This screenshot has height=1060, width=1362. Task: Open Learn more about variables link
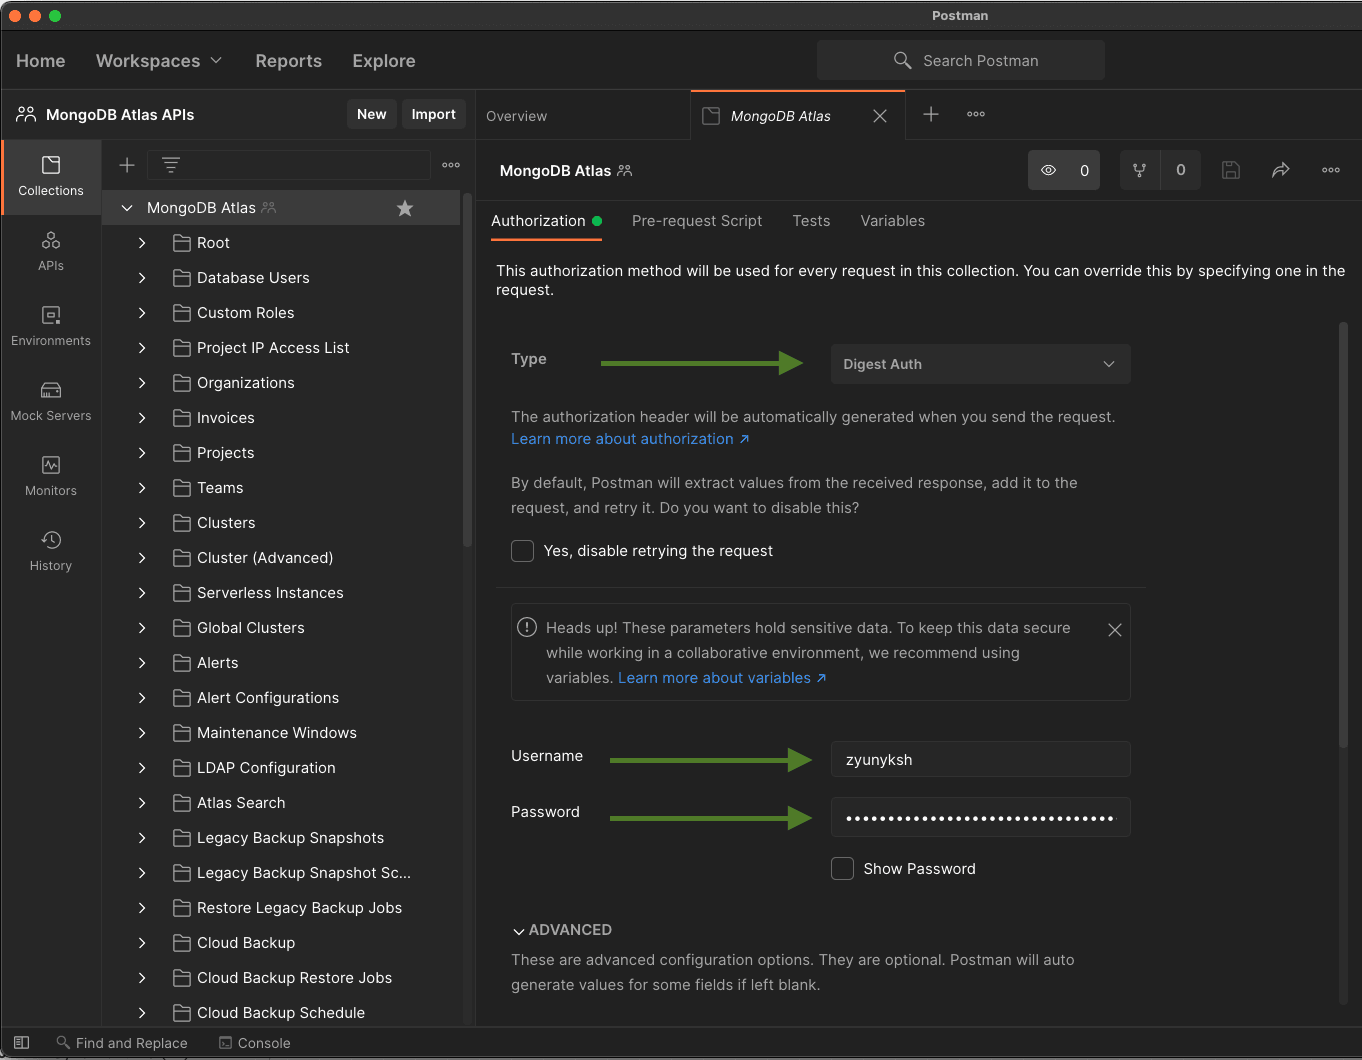tap(722, 678)
